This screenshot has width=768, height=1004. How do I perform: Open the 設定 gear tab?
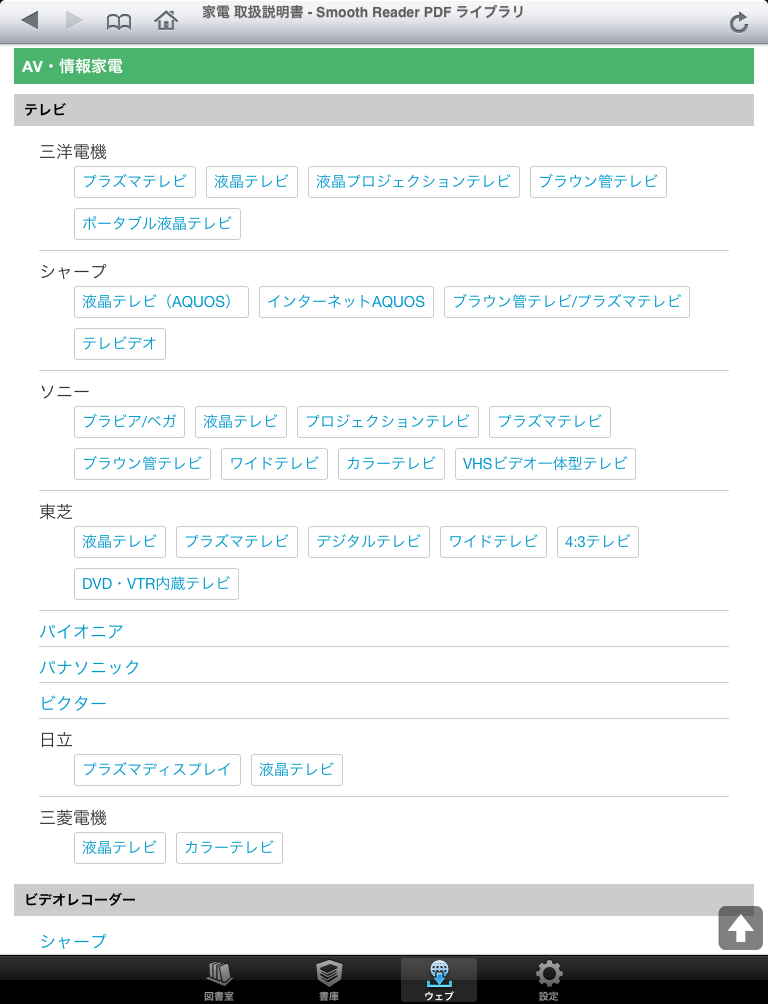548,980
